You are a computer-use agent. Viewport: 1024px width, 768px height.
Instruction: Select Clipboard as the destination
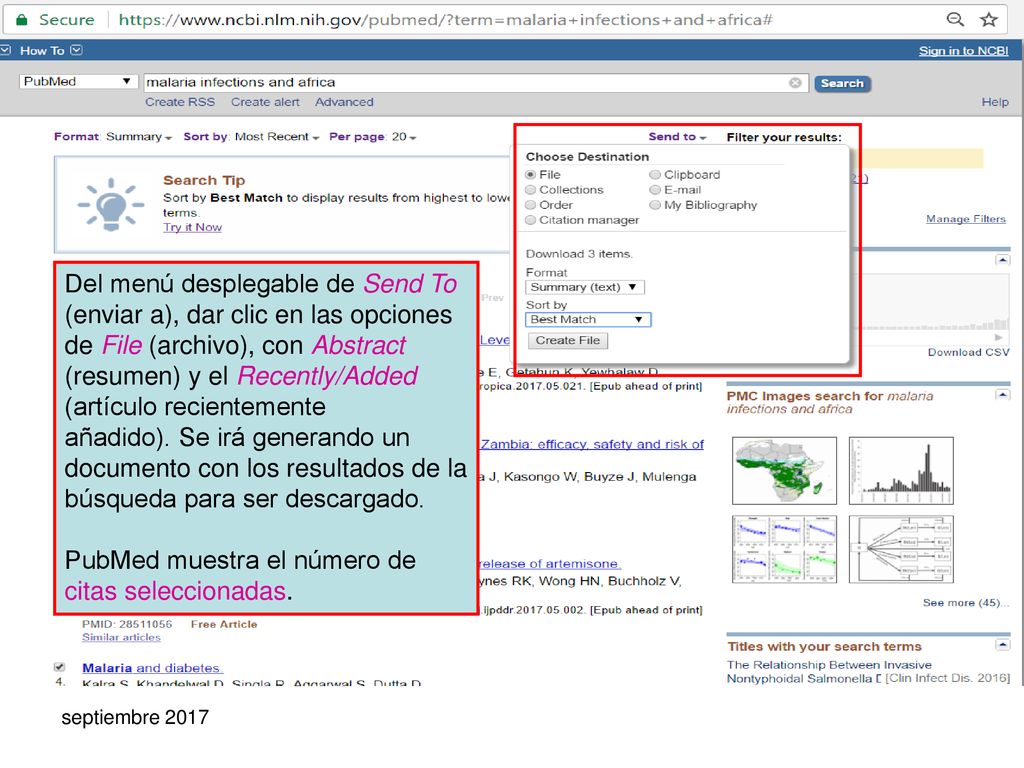click(x=655, y=174)
